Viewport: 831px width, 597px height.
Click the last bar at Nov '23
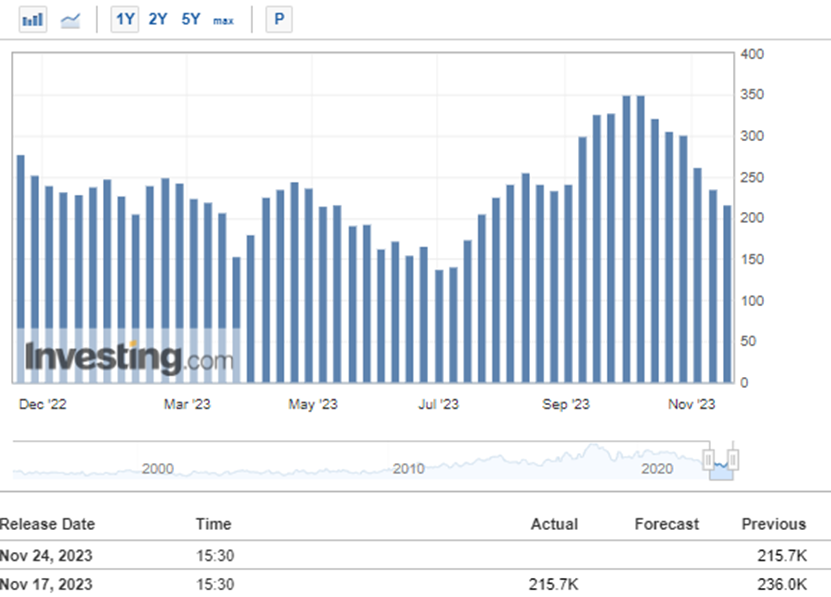coord(727,294)
